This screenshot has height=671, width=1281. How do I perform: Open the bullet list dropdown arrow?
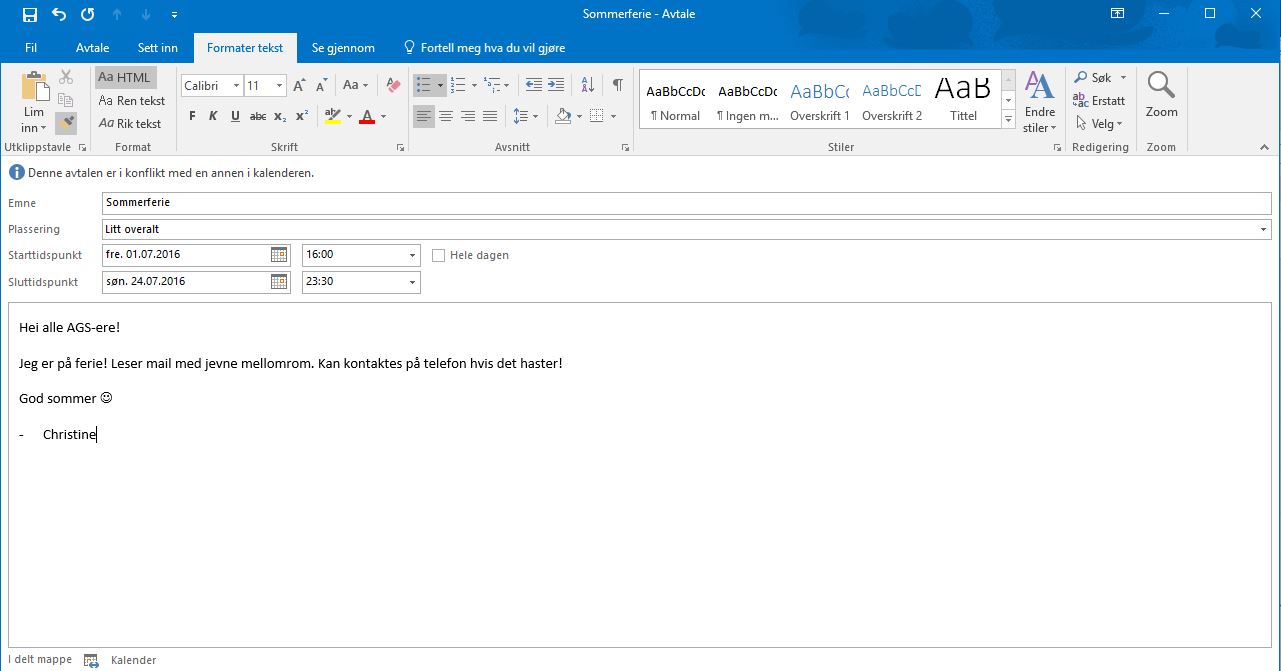[x=440, y=86]
